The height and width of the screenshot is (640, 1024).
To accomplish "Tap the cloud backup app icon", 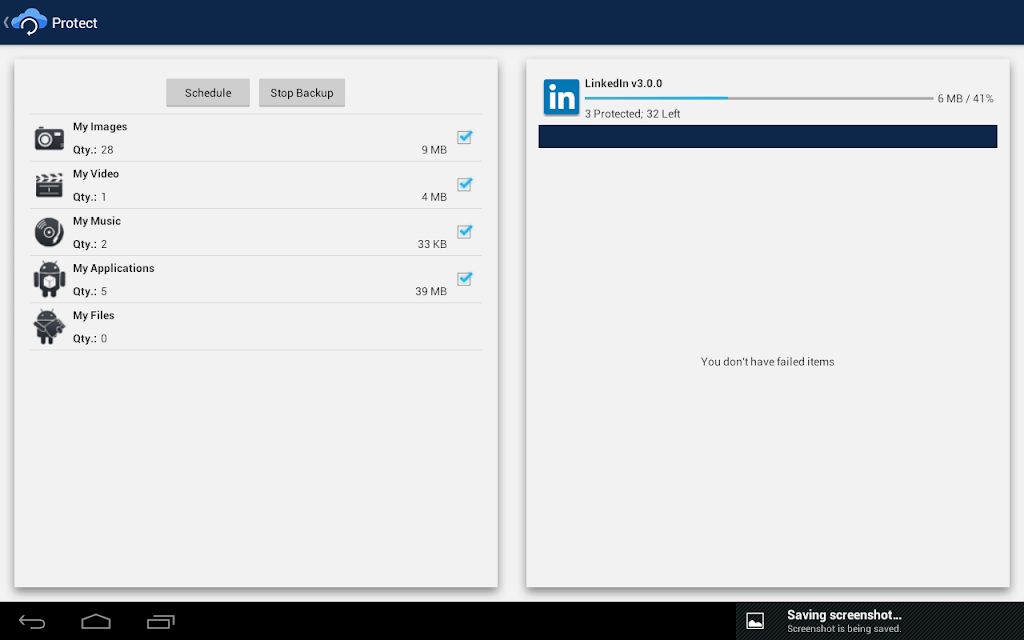I will [x=29, y=22].
